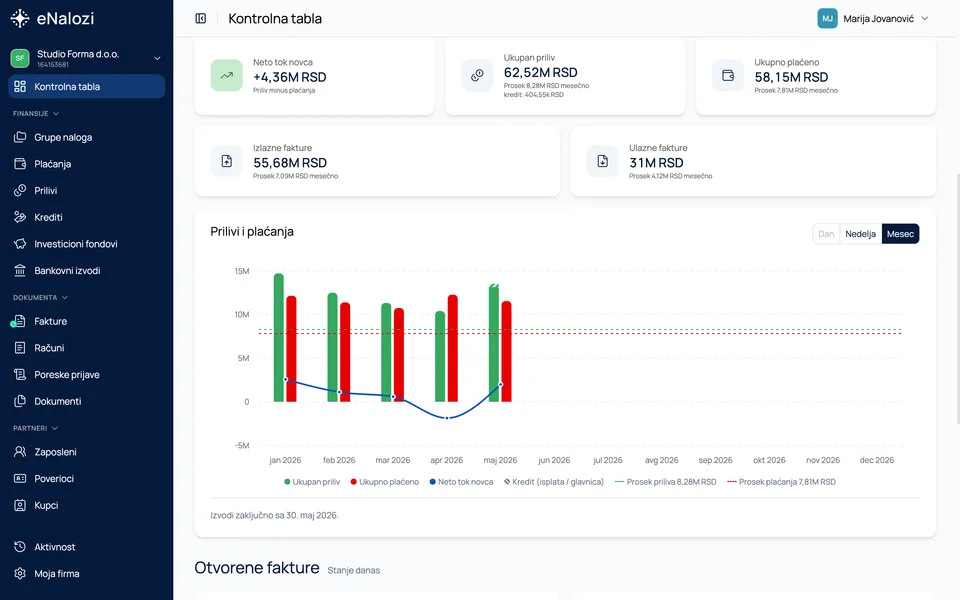Select the Dan chart interval
Screen dimensions: 960x600
coord(826,234)
